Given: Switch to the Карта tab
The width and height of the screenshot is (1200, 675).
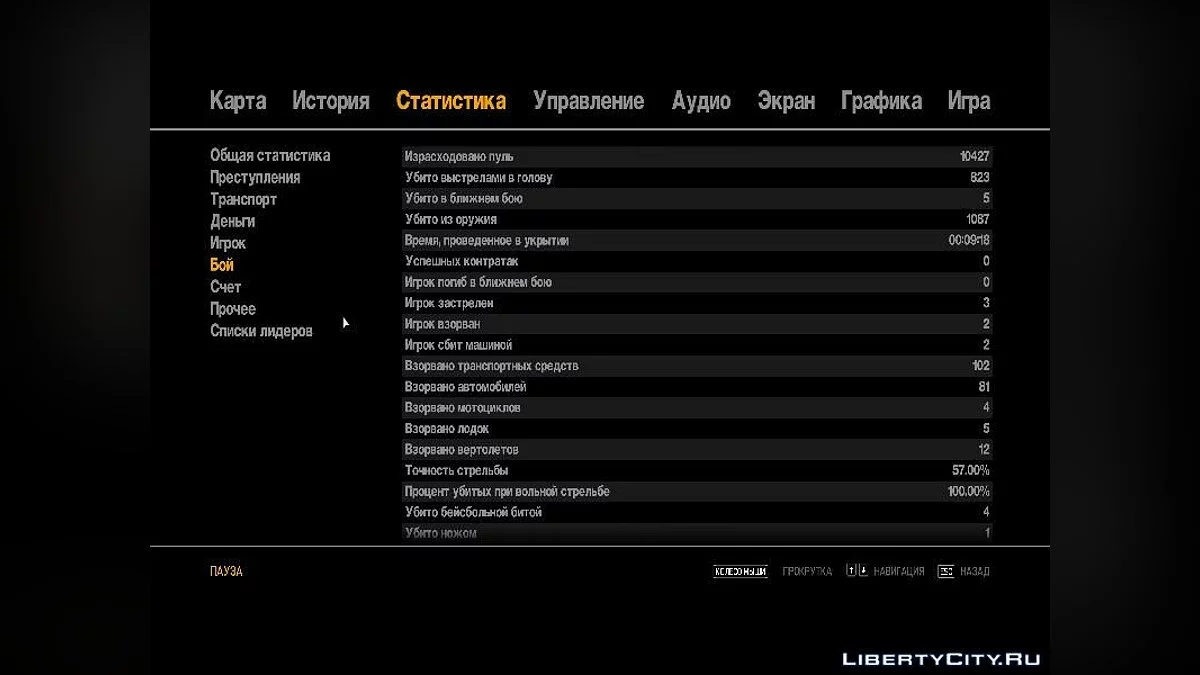Looking at the screenshot, I should [236, 100].
